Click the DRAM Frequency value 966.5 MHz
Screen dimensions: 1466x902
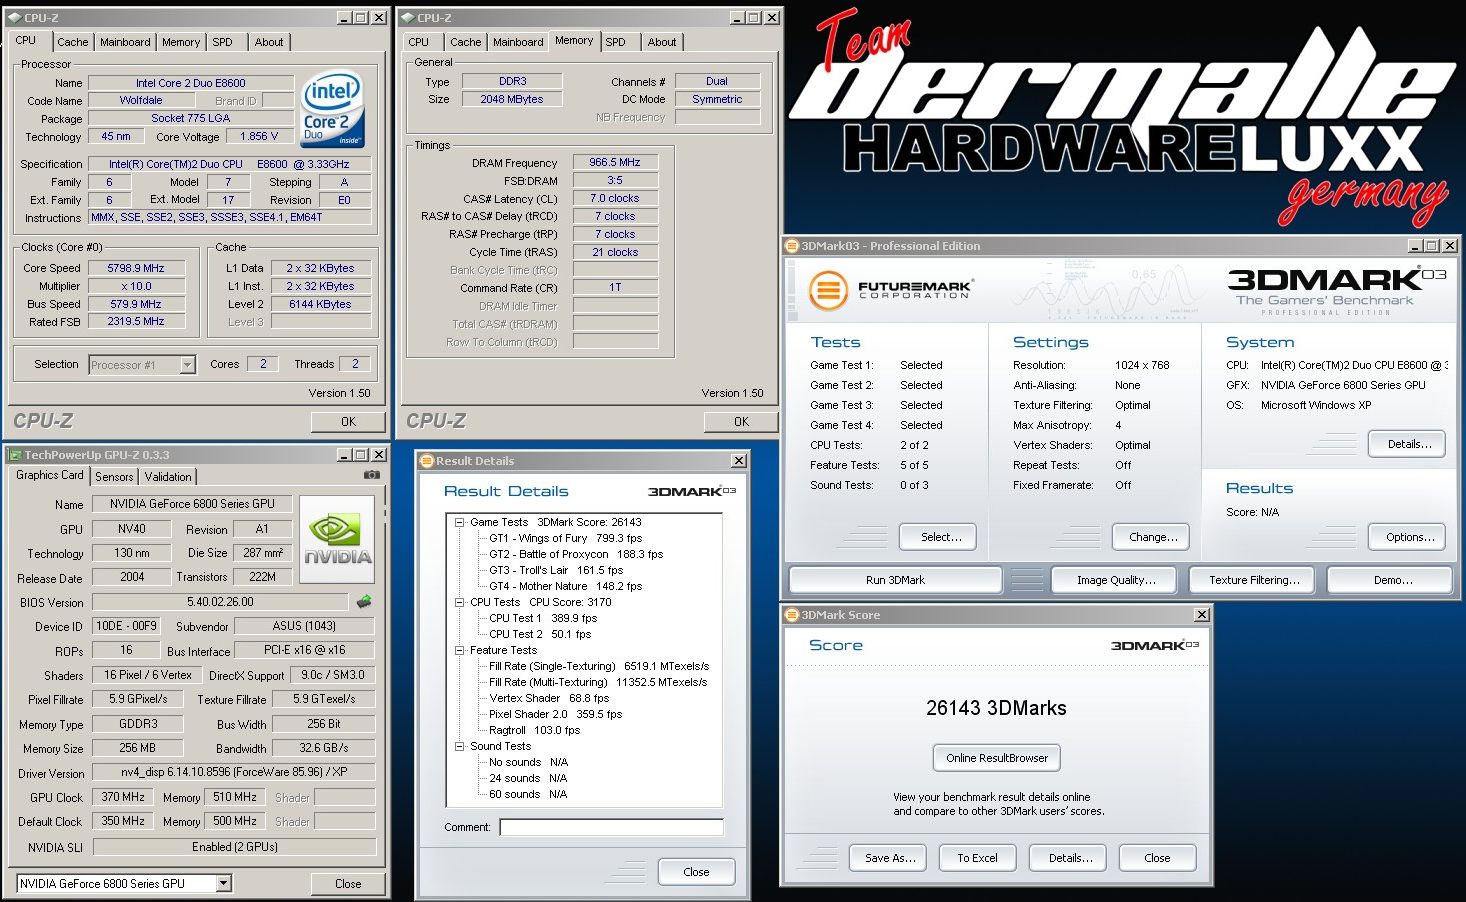pos(615,162)
